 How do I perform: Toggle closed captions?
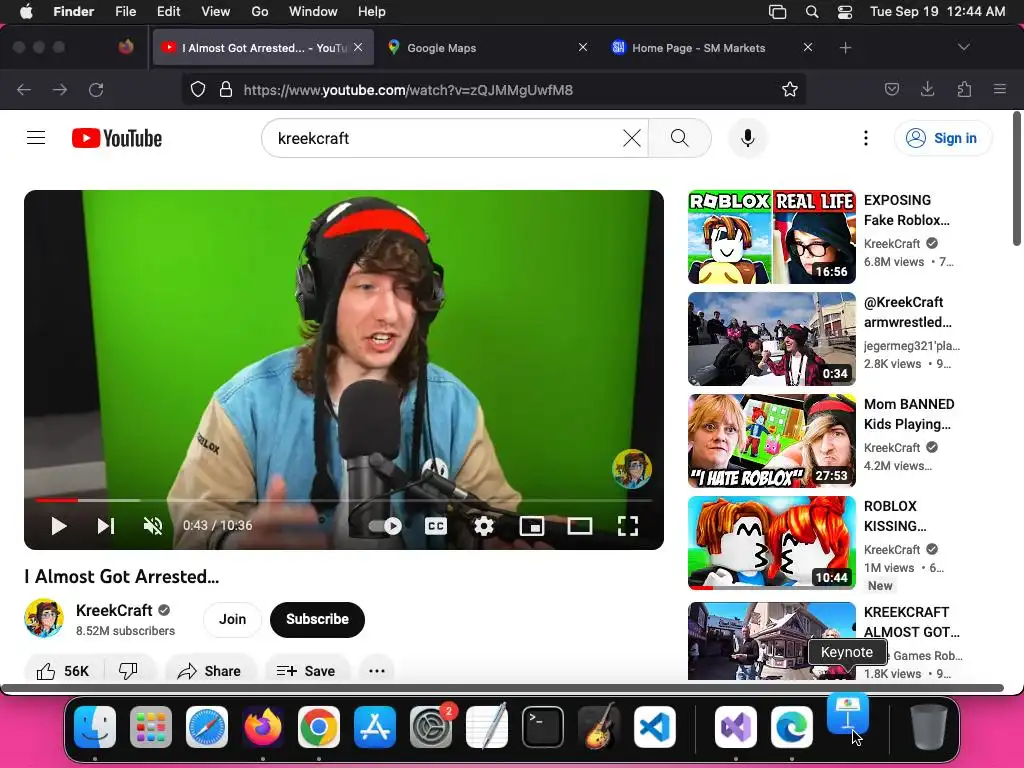[436, 526]
